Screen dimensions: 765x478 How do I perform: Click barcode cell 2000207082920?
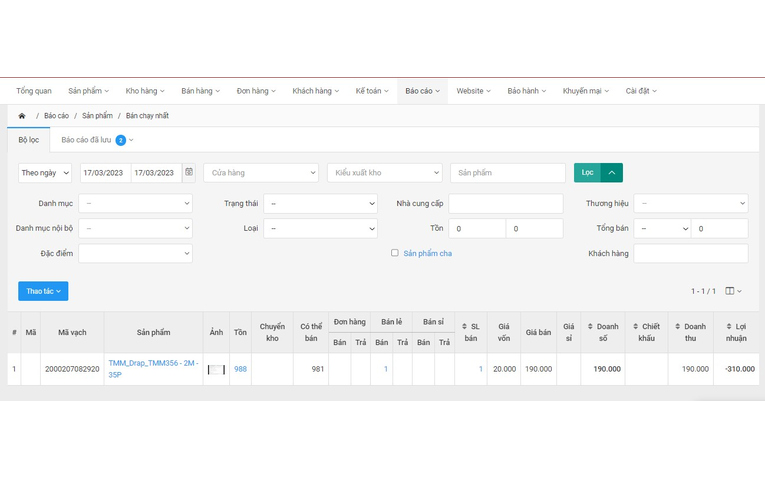(72, 369)
